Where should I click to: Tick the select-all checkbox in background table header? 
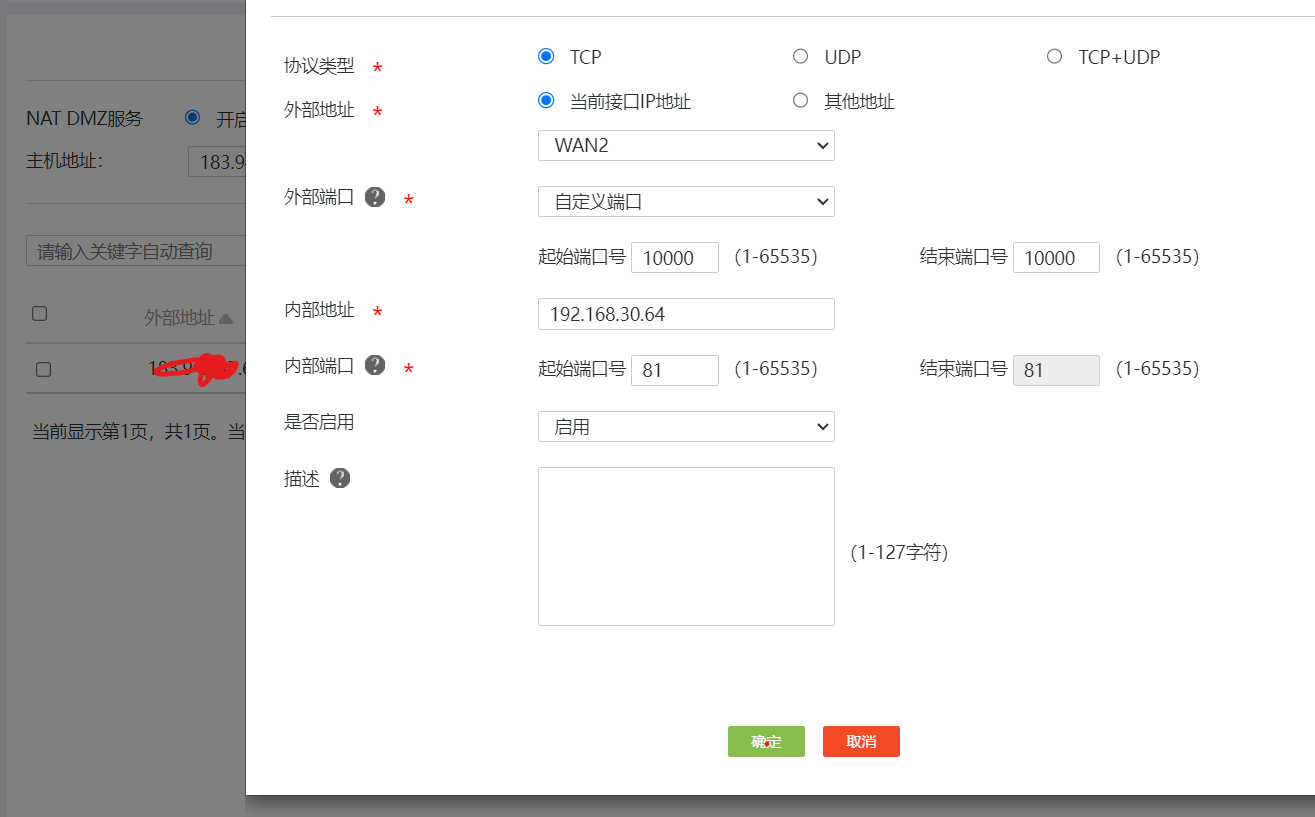40,314
